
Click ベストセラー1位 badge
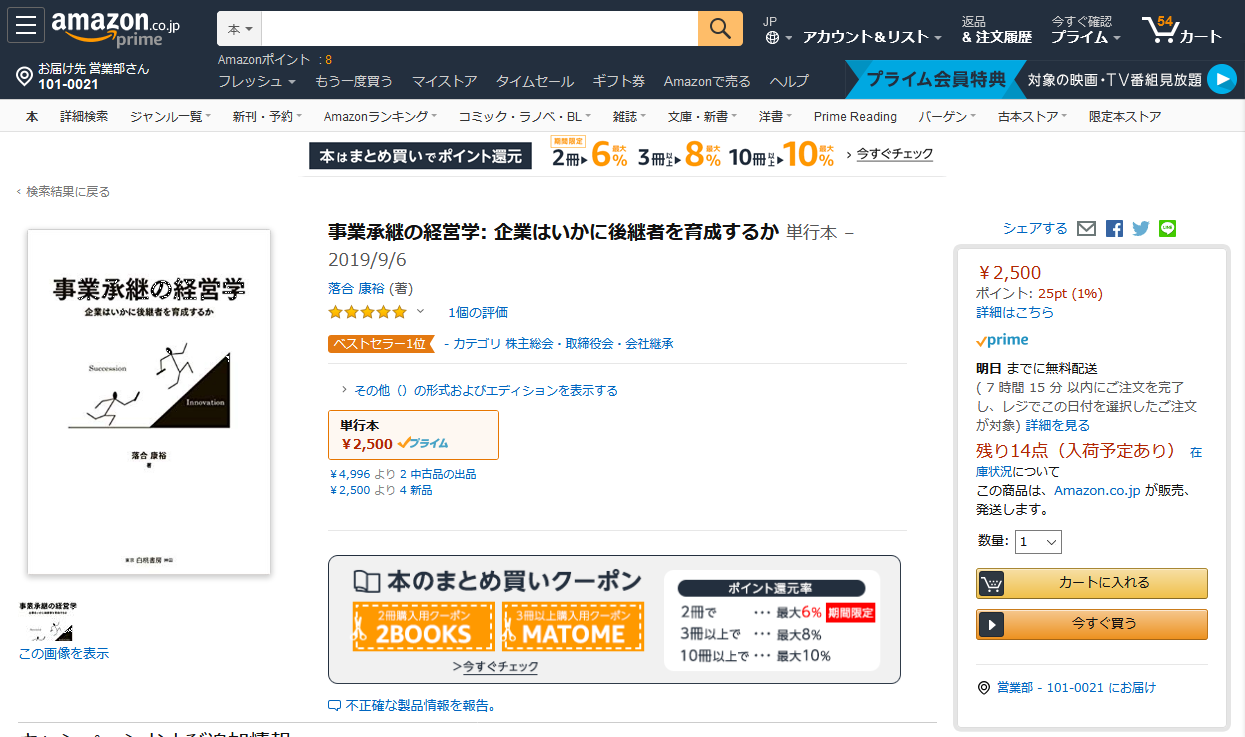[382, 343]
